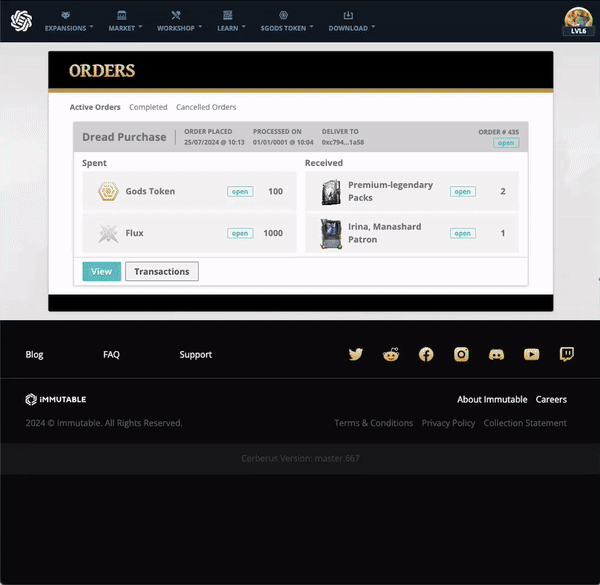Click open badge beside Irina, Manashard Patron
The height and width of the screenshot is (585, 600).
coord(463,233)
